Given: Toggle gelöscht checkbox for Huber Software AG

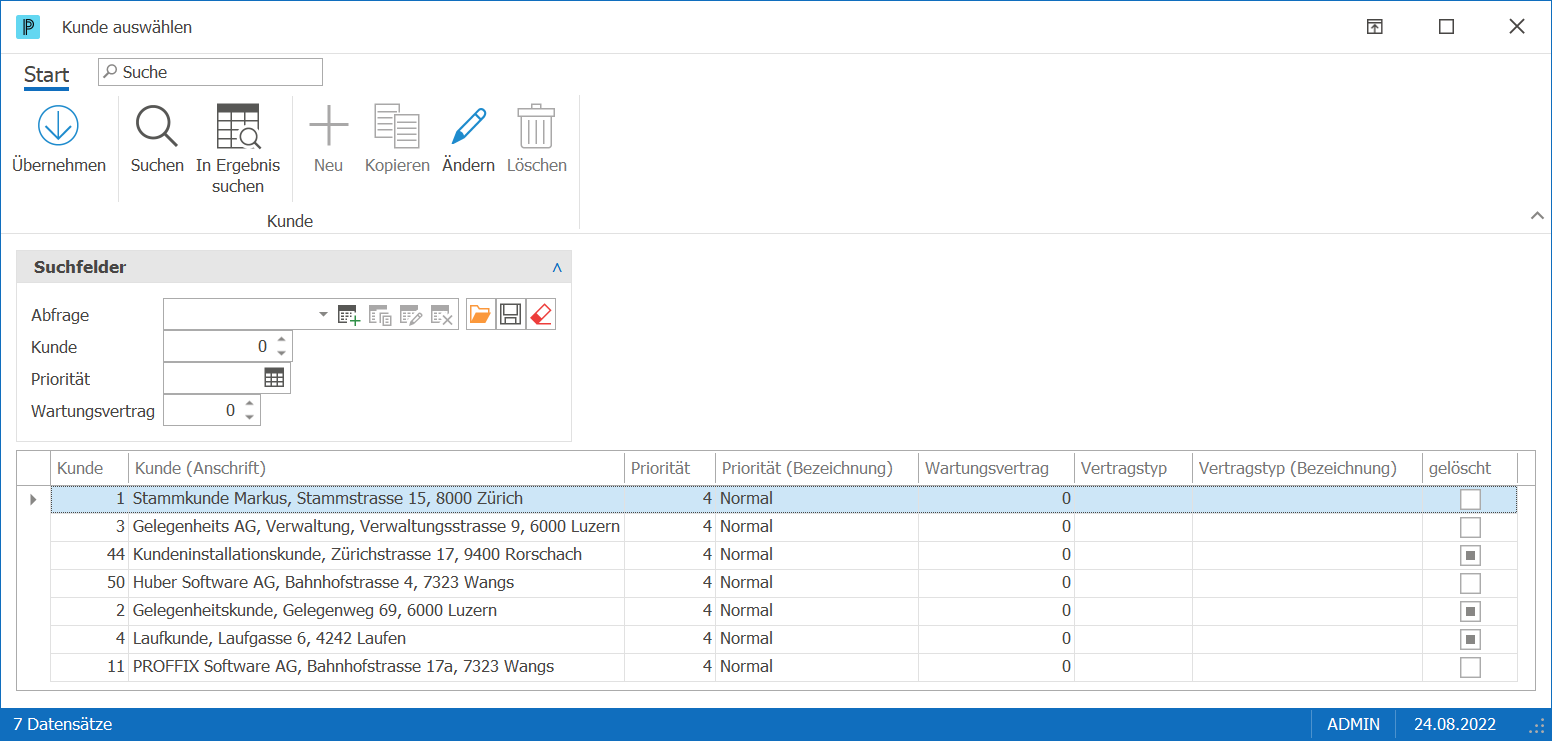Looking at the screenshot, I should 1470,583.
